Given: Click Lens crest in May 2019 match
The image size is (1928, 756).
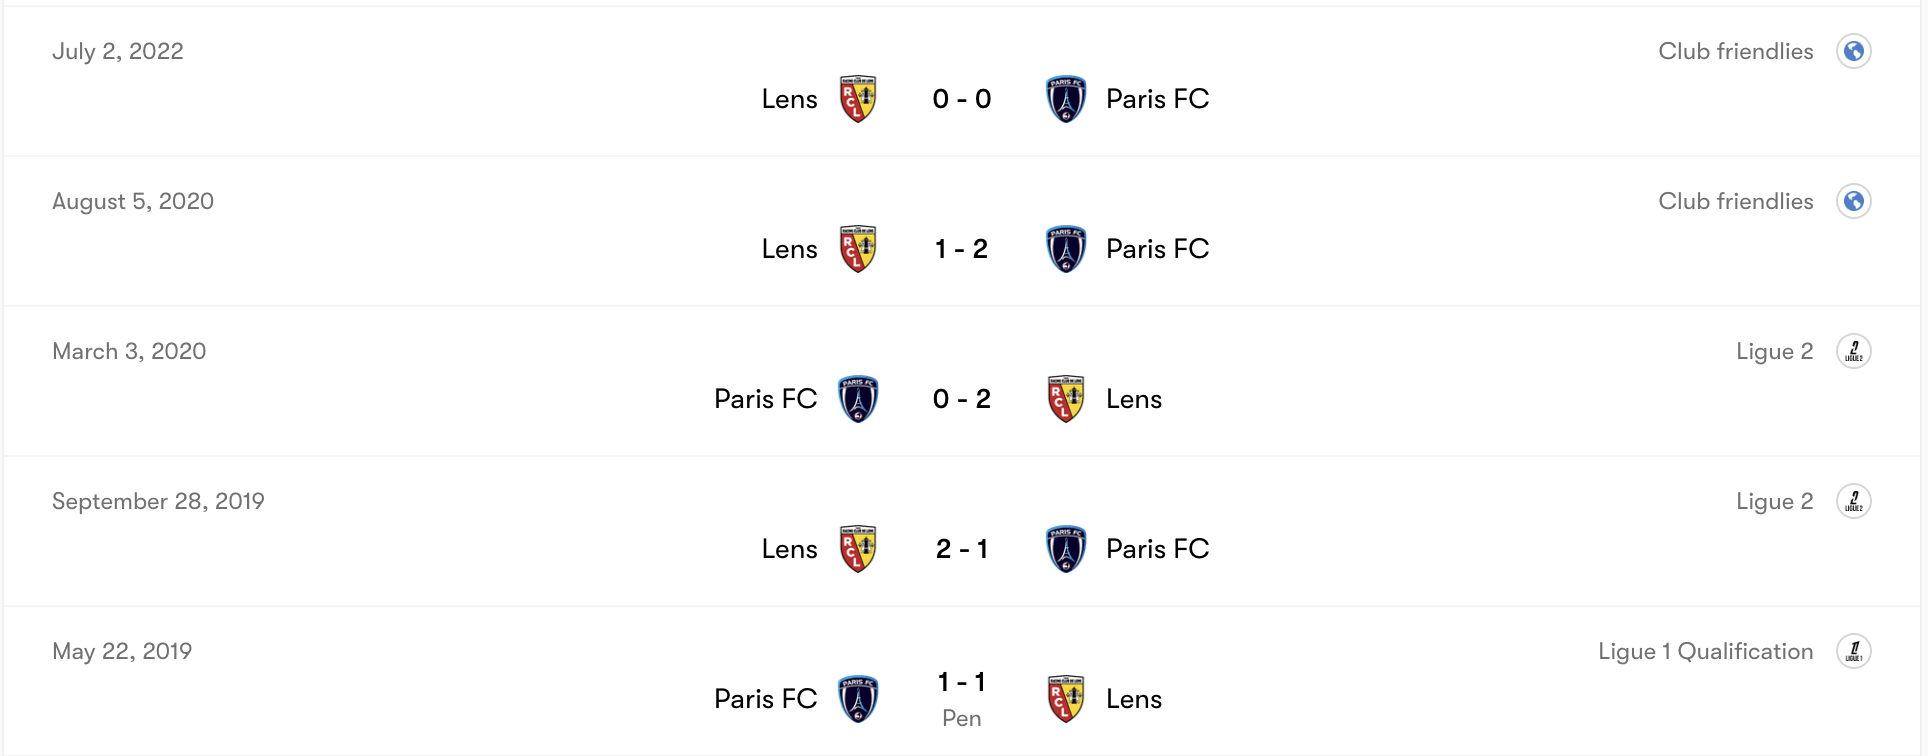Looking at the screenshot, I should [x=1066, y=699].
